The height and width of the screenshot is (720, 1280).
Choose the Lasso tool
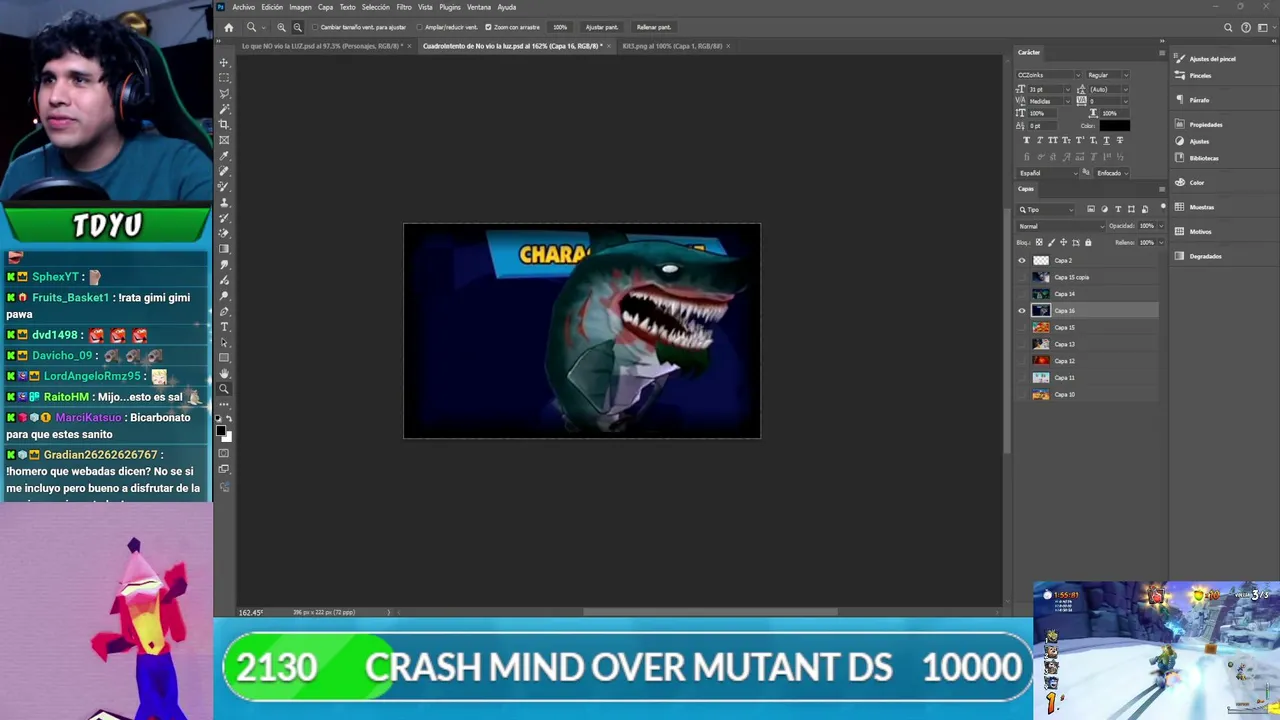point(224,93)
